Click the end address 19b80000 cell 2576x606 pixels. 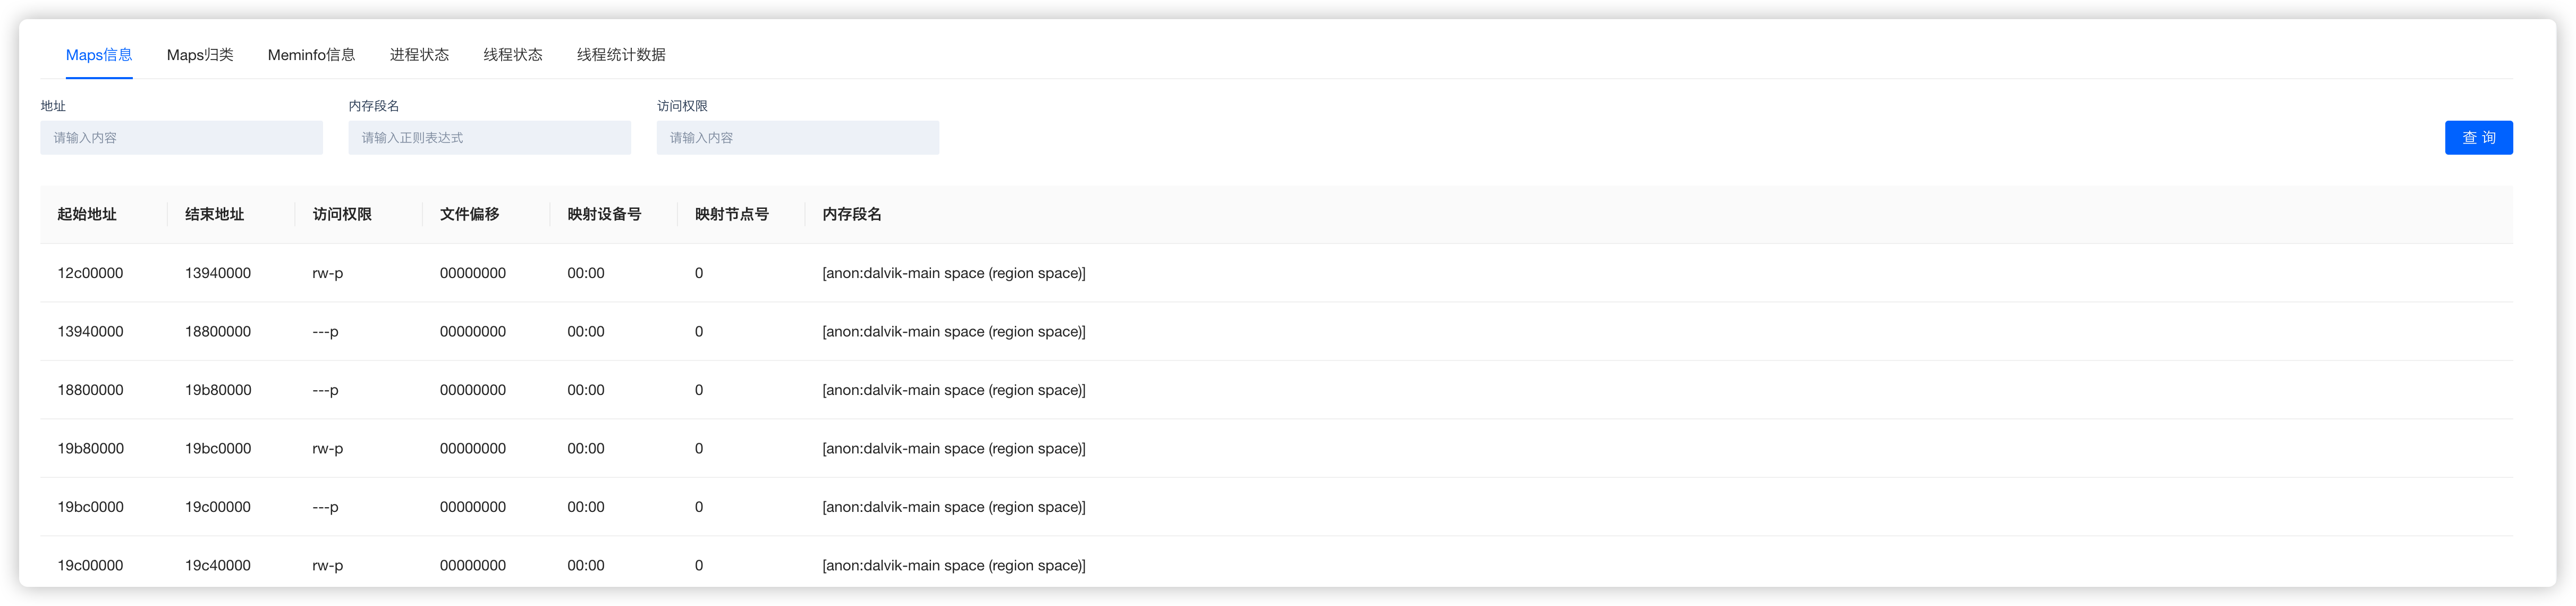218,390
